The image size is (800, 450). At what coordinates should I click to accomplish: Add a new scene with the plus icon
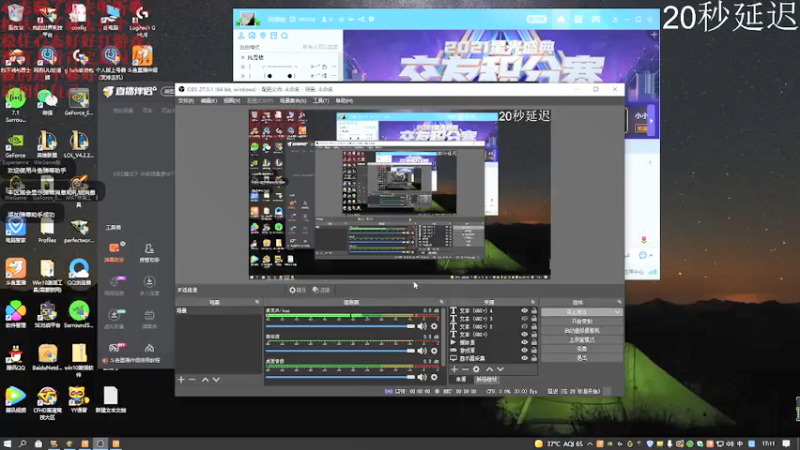(181, 380)
